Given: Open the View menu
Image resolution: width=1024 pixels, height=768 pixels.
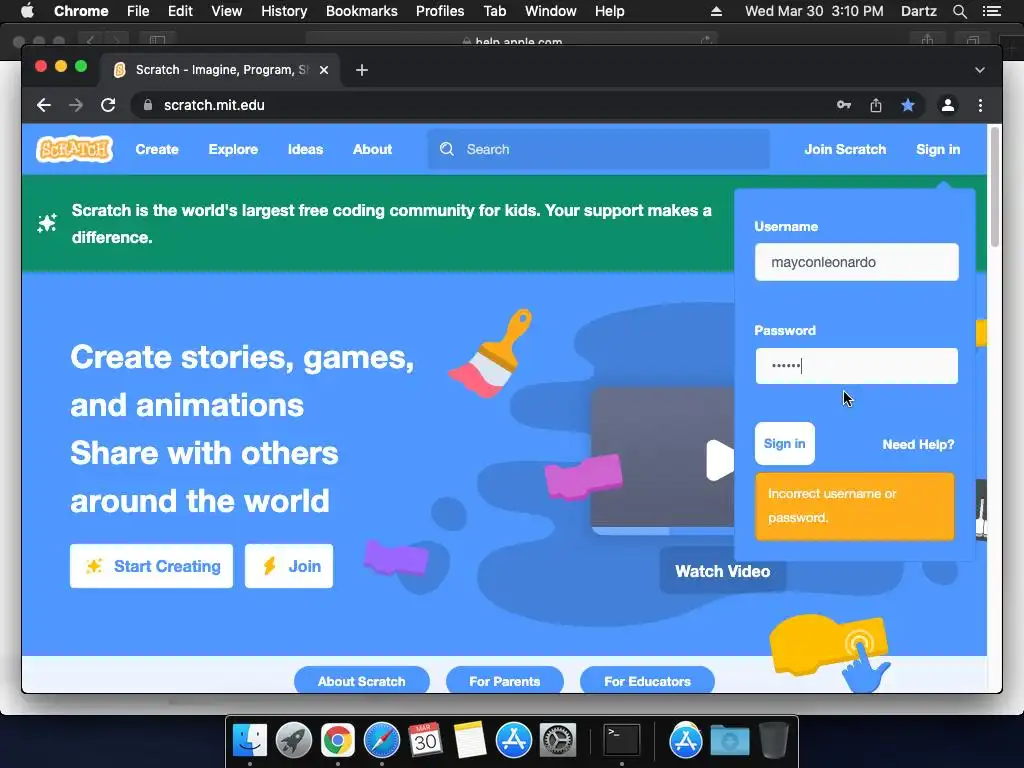Looking at the screenshot, I should point(227,11).
